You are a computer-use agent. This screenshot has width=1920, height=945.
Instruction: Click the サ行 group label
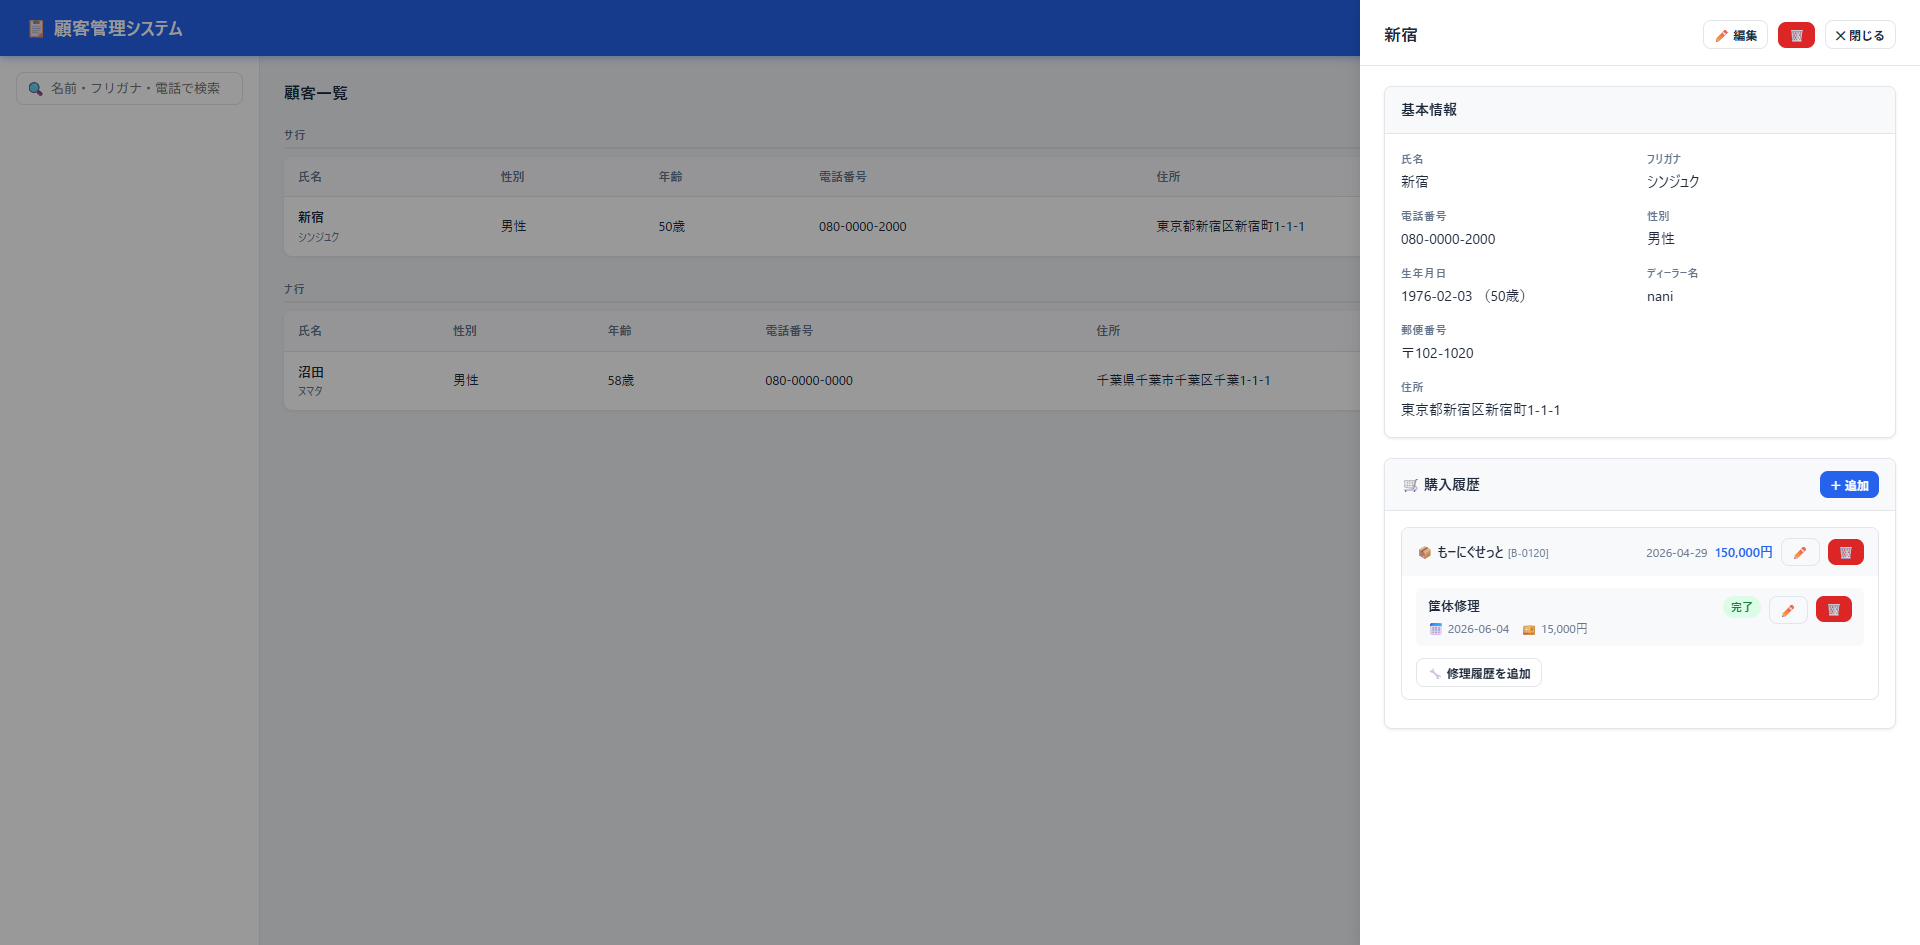coord(294,135)
